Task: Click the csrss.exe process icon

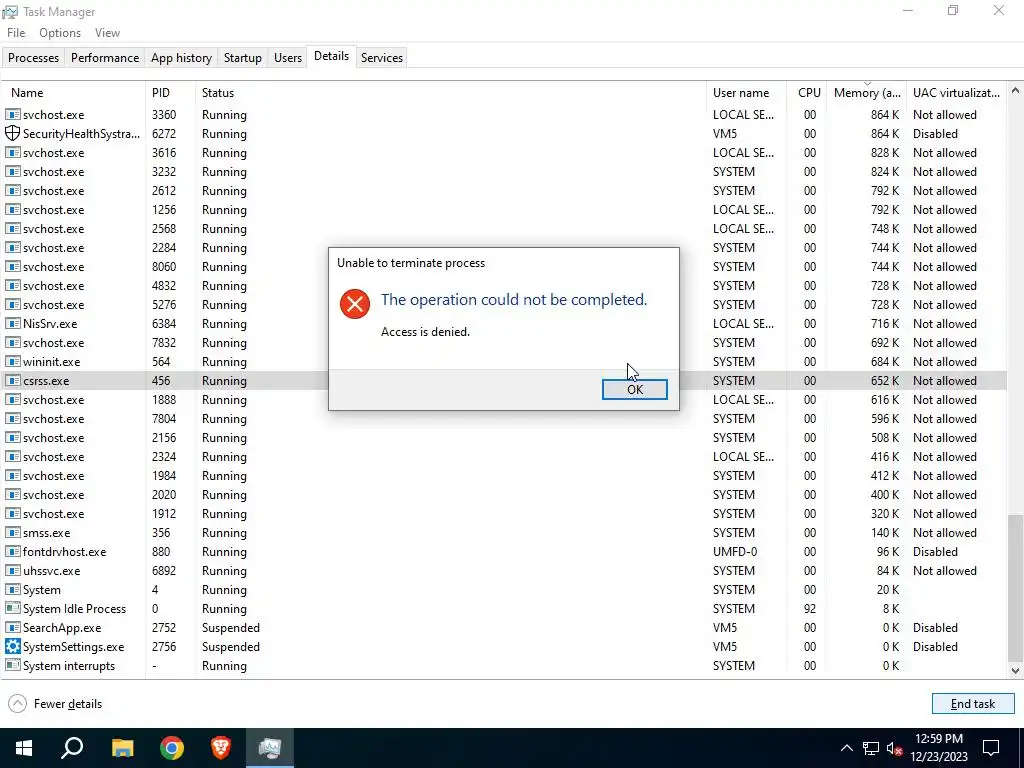Action: 12,380
